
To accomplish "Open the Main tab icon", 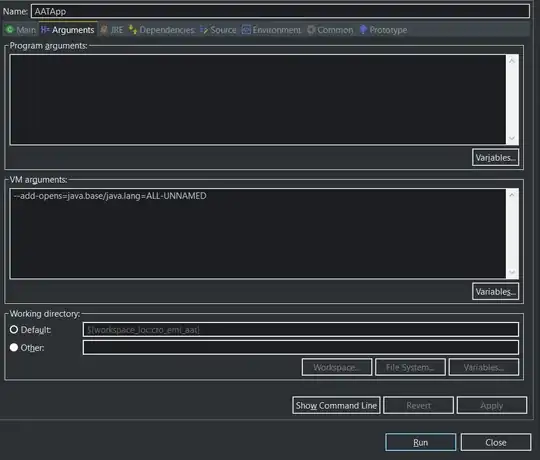I will coord(10,30).
